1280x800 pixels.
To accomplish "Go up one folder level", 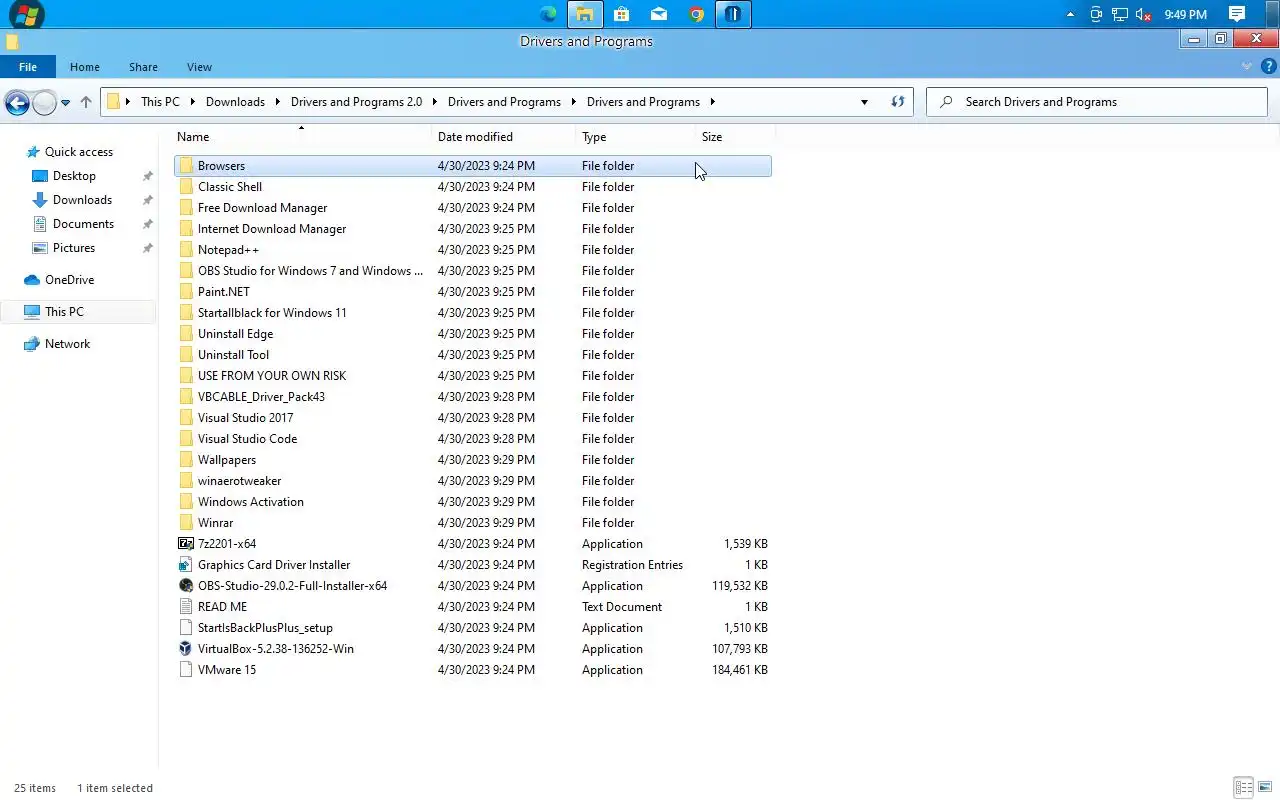I will click(86, 102).
